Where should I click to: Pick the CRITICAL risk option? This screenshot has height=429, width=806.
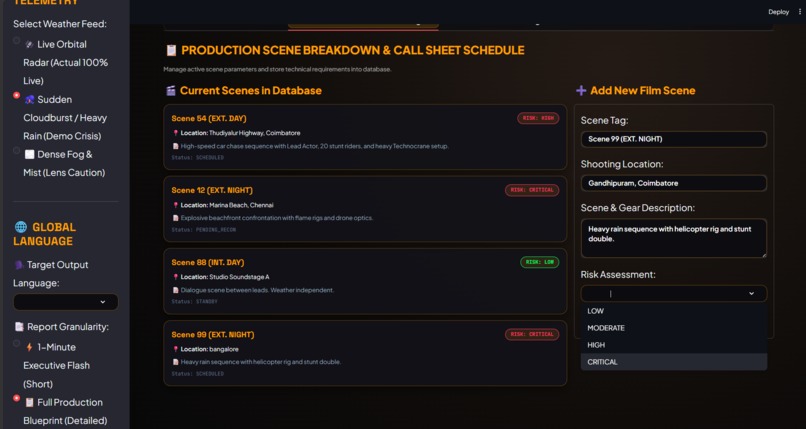pyautogui.click(x=673, y=362)
